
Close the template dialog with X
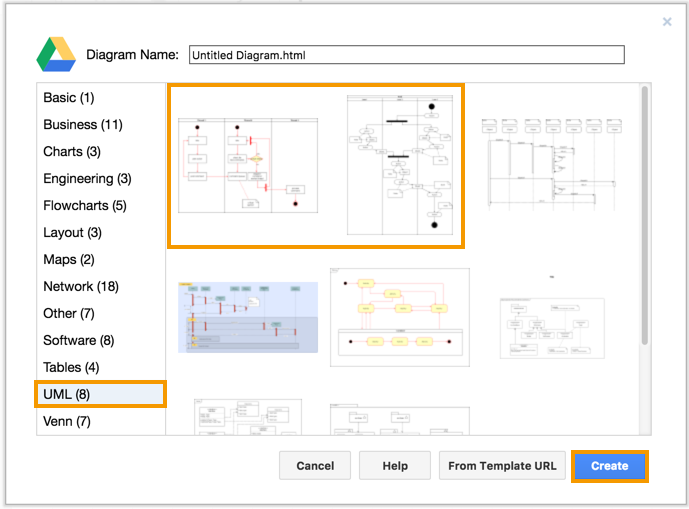pos(667,22)
